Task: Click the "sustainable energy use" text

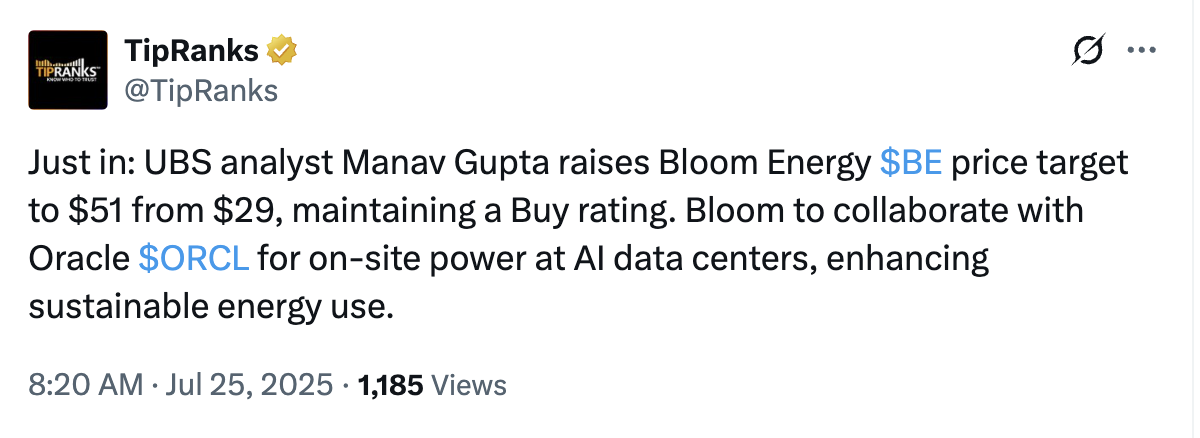Action: coord(207,307)
